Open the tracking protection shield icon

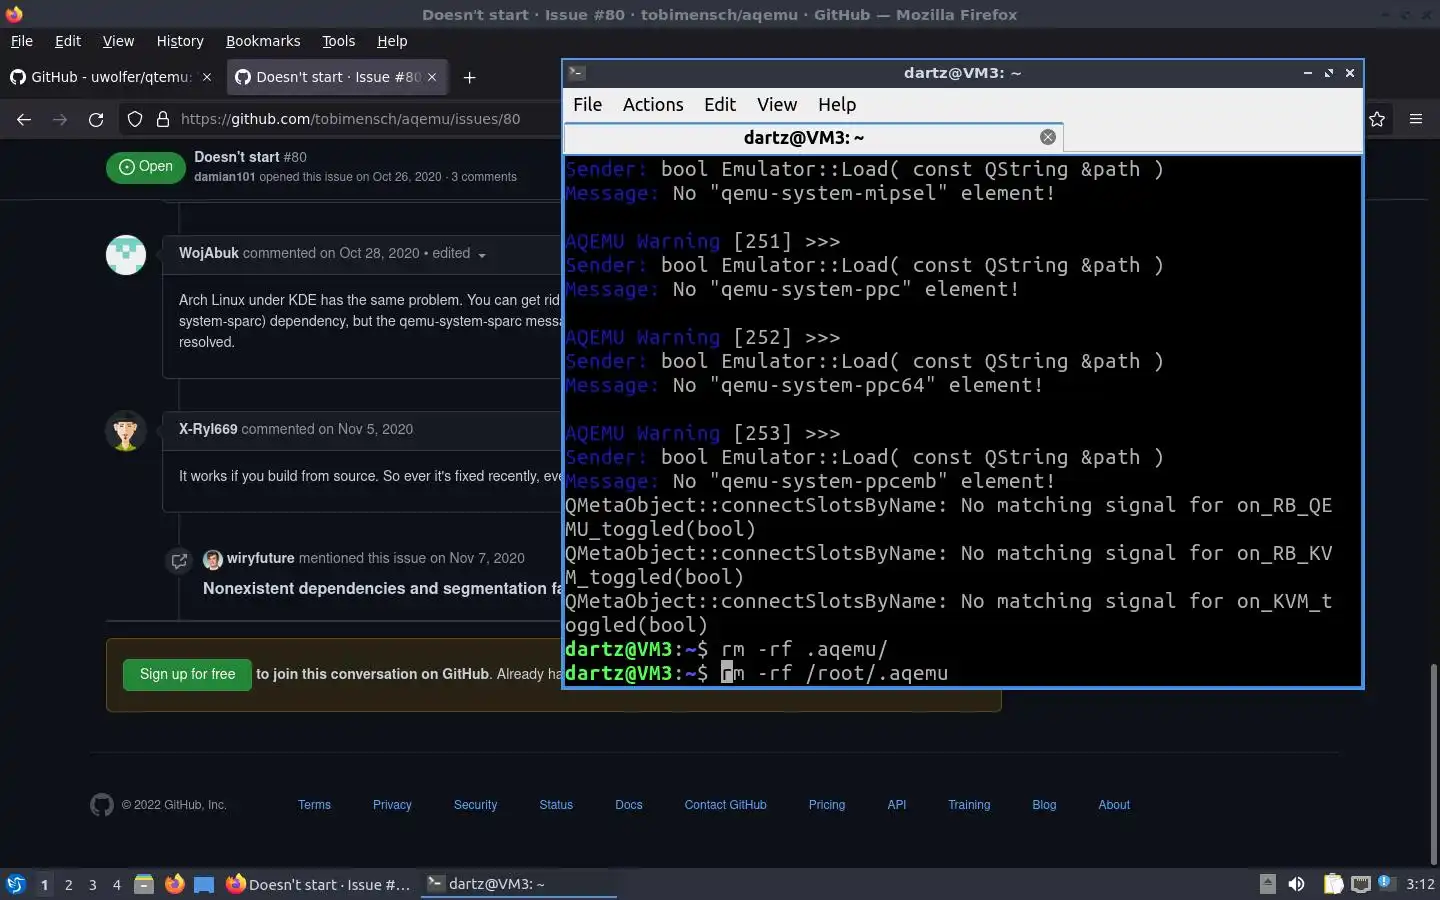135,119
